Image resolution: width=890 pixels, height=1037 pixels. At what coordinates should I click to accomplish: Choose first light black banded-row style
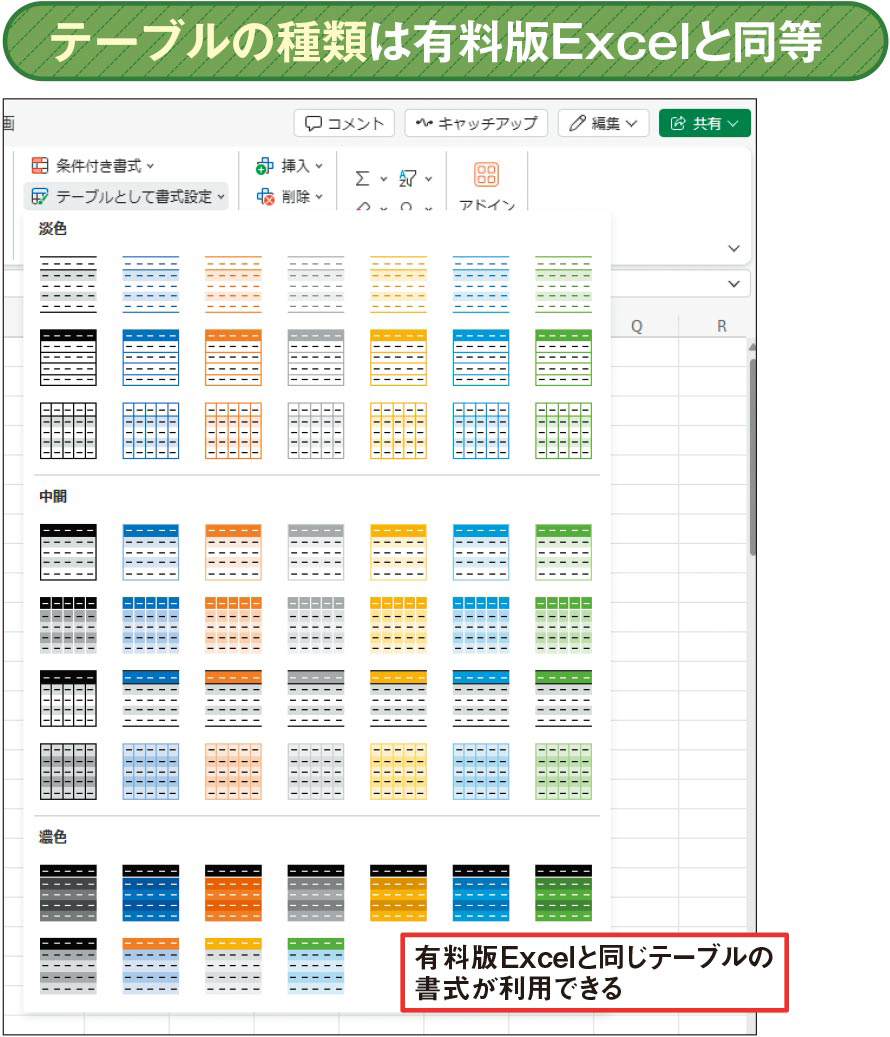click(x=68, y=284)
